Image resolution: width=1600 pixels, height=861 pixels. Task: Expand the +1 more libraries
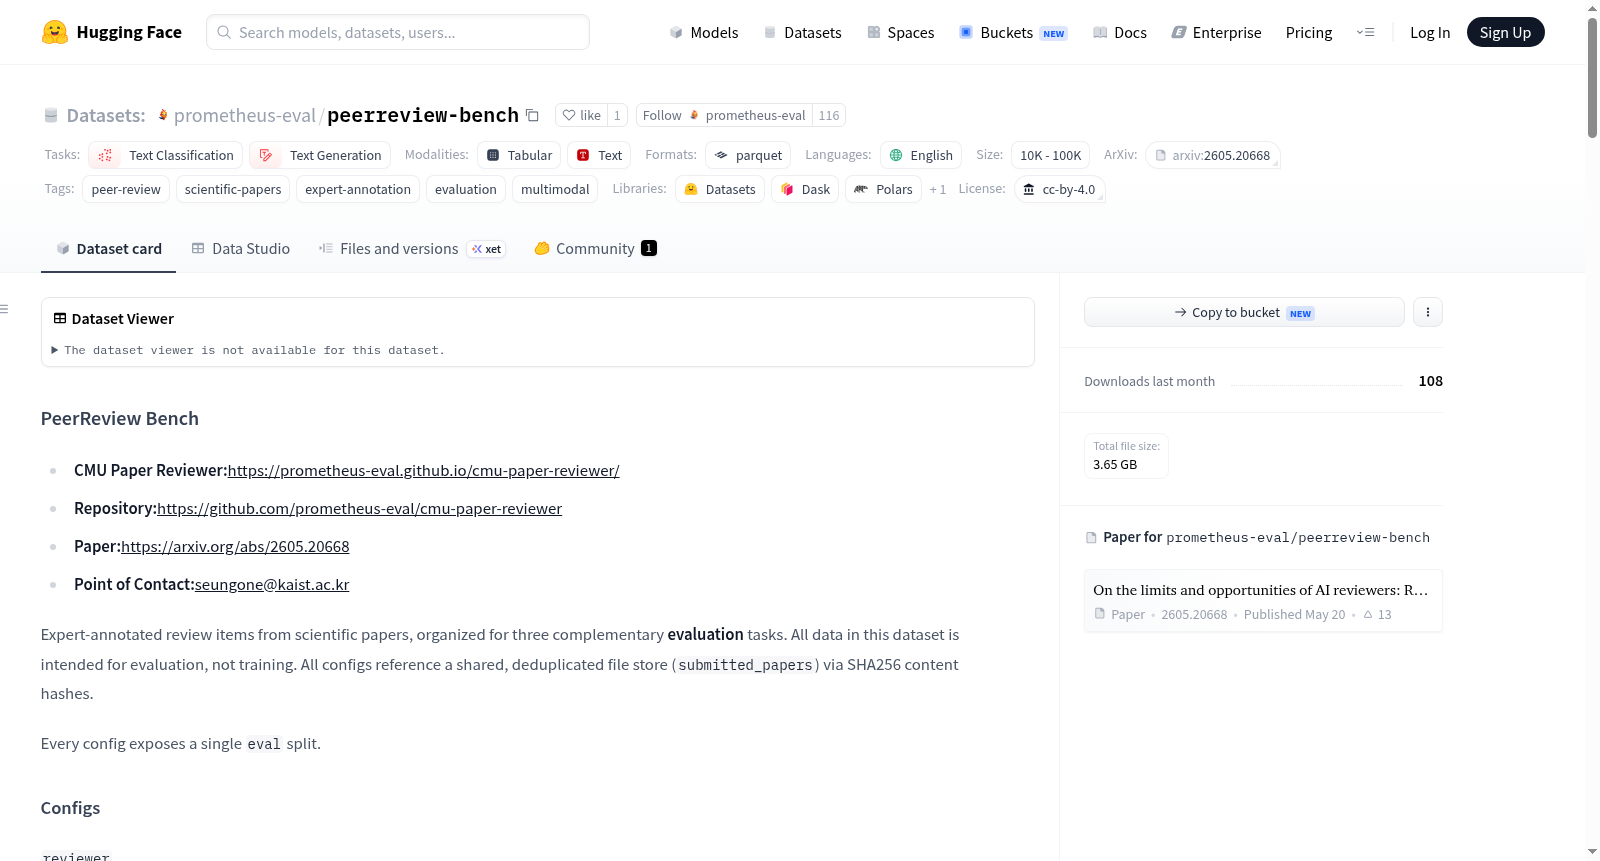click(938, 189)
